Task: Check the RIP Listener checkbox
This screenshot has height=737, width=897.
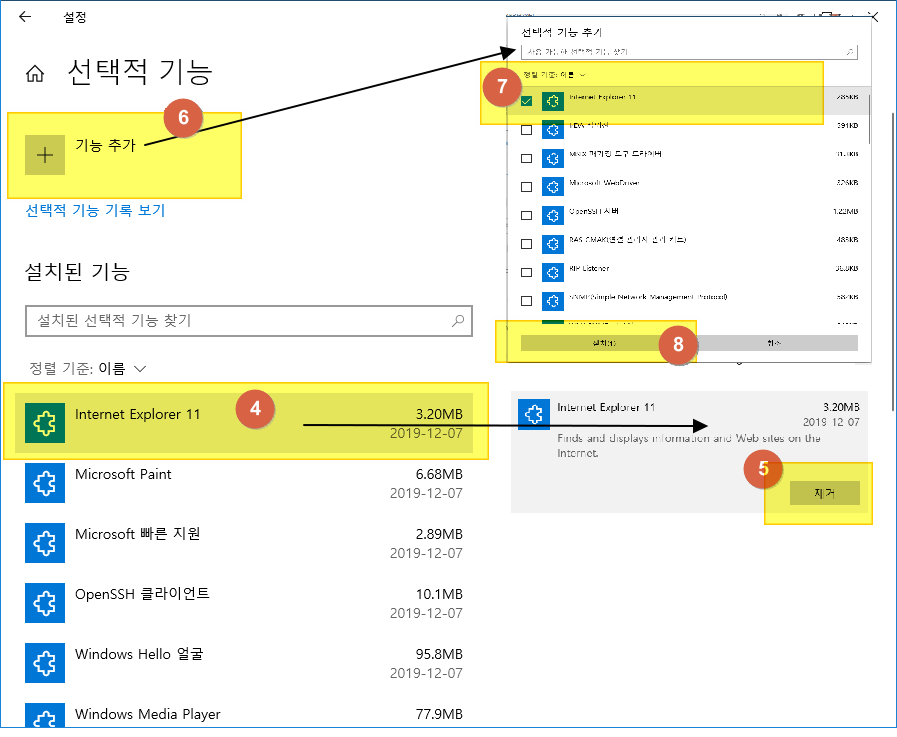Action: [x=526, y=273]
